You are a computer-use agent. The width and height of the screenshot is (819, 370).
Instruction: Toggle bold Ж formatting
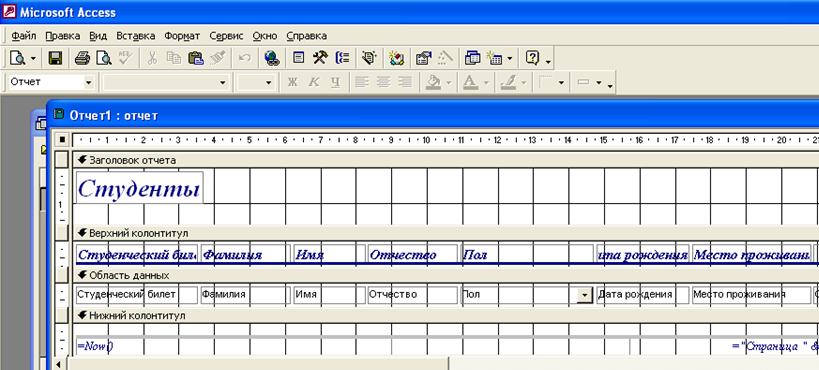pyautogui.click(x=292, y=82)
